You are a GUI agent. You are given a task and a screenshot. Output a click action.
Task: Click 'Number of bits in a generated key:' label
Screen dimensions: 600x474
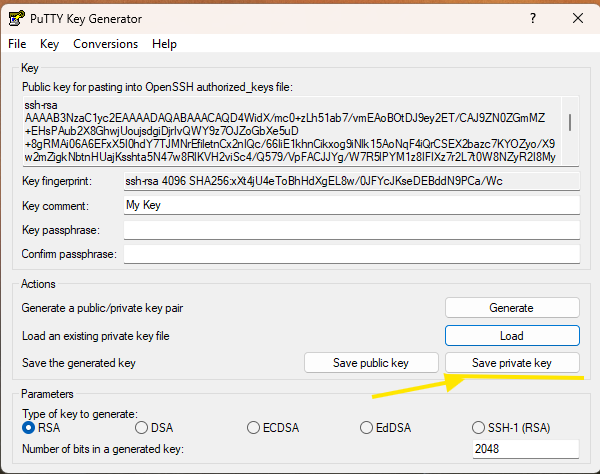(103, 449)
